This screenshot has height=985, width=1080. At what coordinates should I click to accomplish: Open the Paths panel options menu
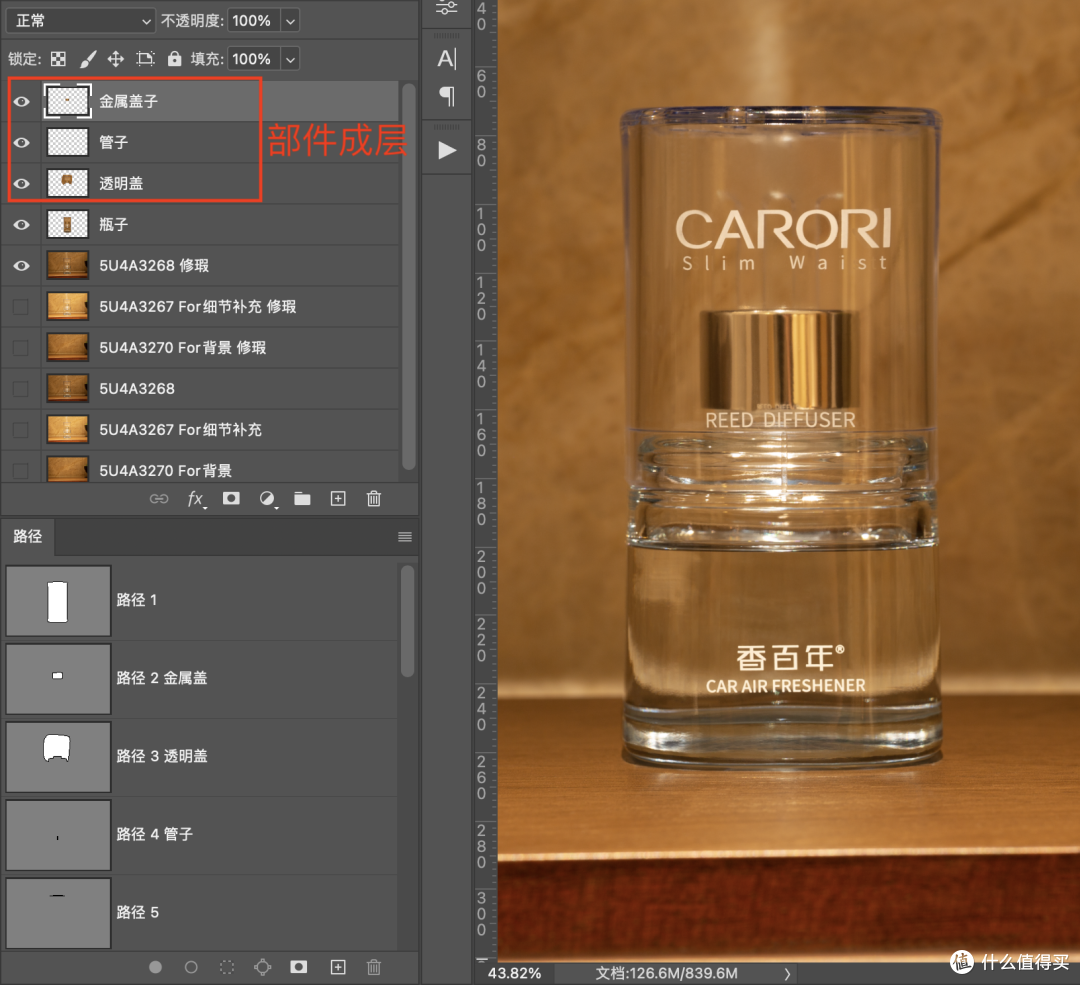pos(405,537)
